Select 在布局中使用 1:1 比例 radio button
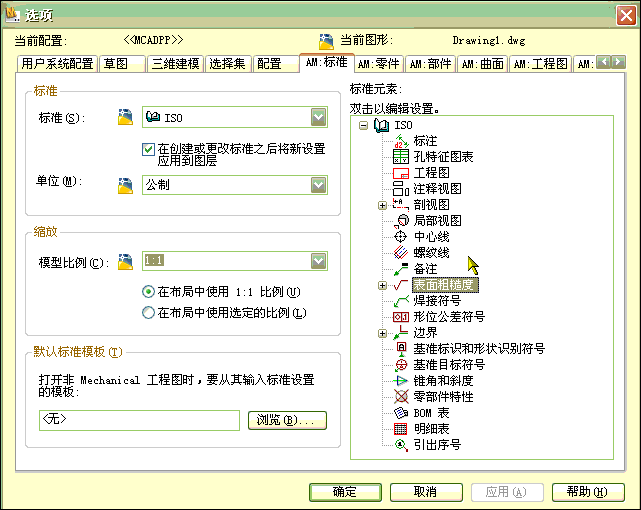The width and height of the screenshot is (641, 510). [148, 292]
